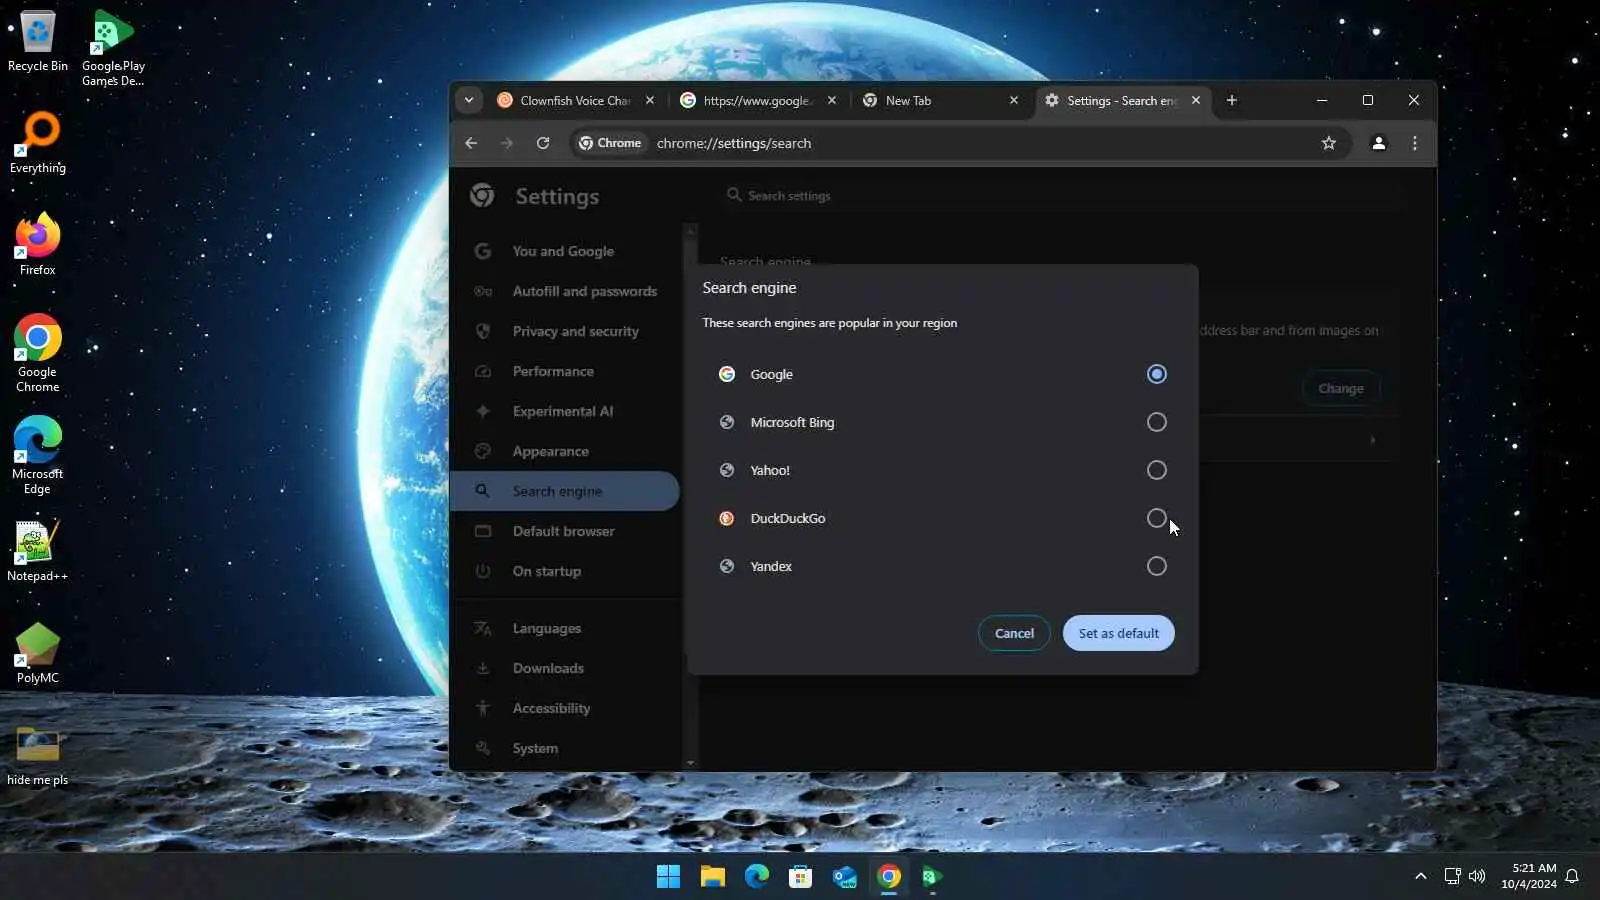Open Accessibility settings
1600x900 pixels.
pyautogui.click(x=564, y=708)
